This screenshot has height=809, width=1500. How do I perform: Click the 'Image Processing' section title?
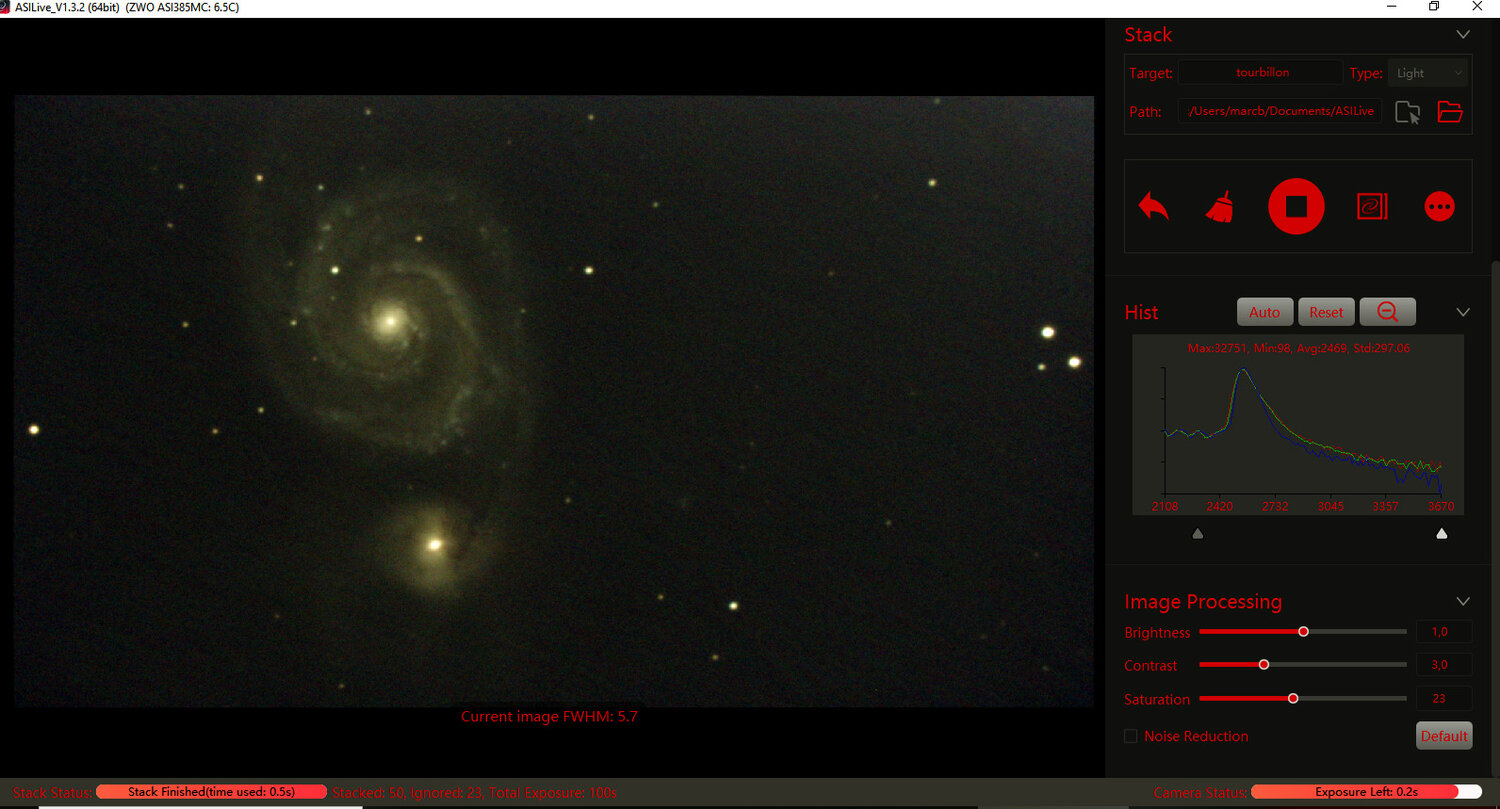pyautogui.click(x=1203, y=601)
